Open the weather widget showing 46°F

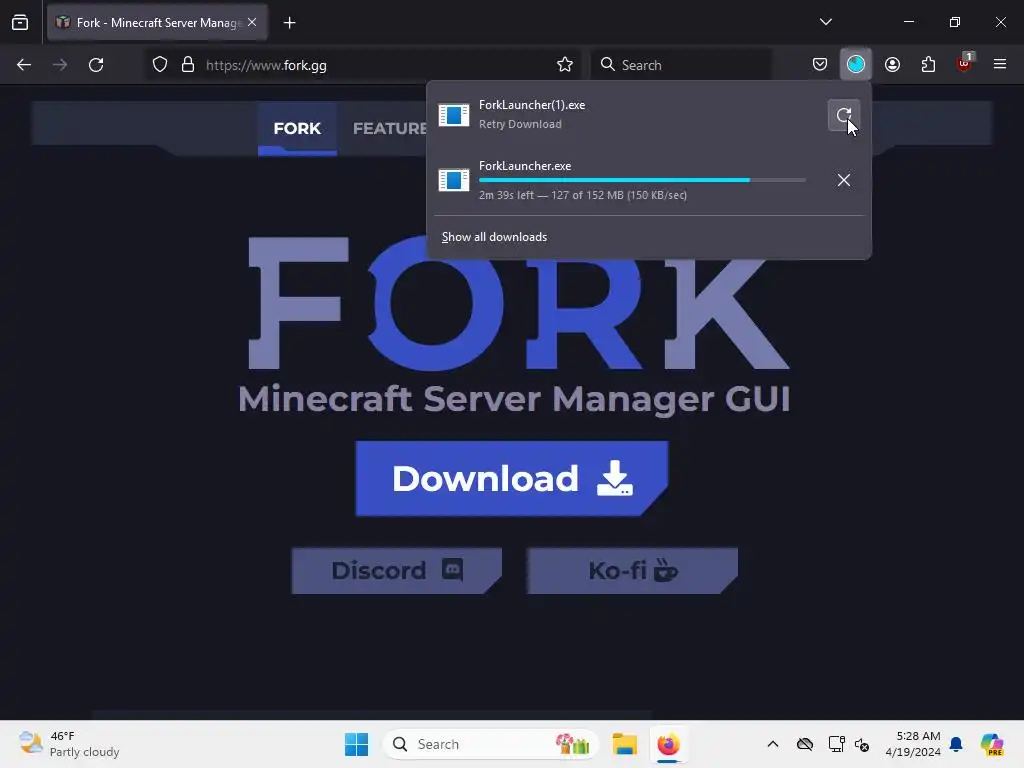tap(69, 744)
